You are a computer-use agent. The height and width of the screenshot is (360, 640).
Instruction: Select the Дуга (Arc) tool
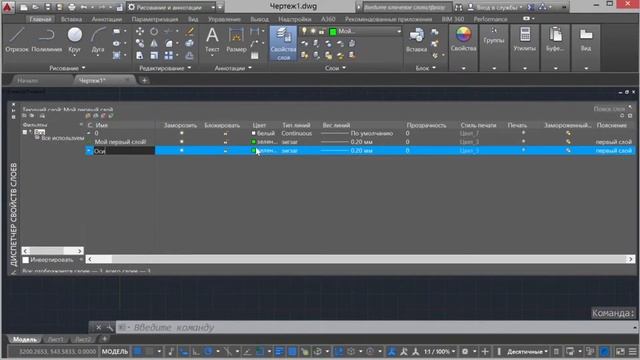coord(98,40)
